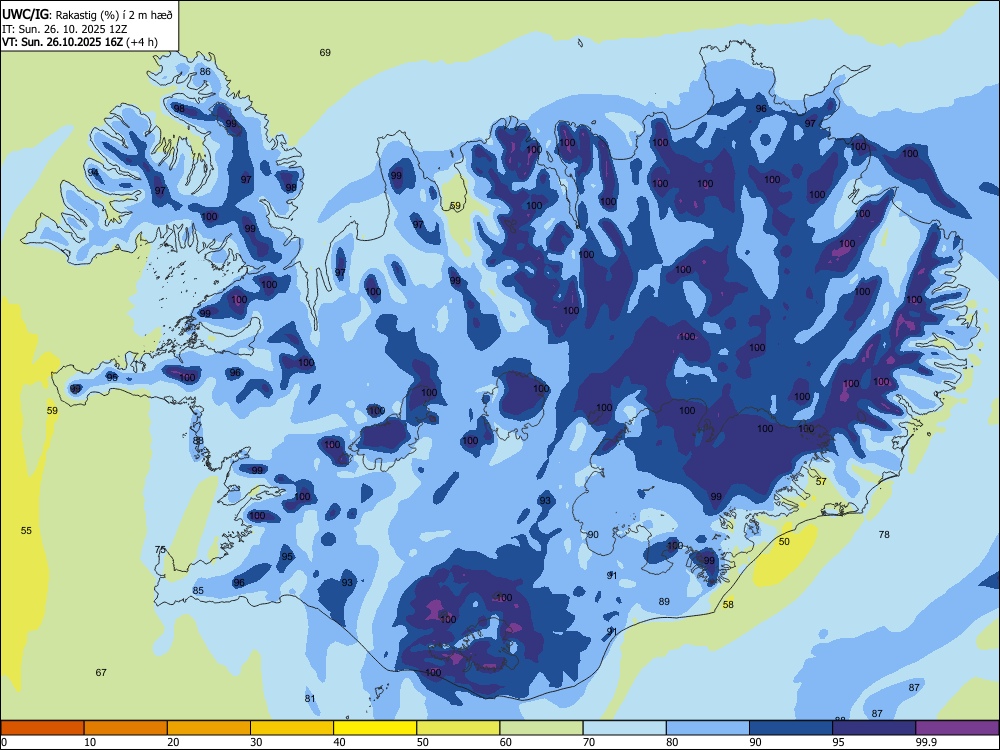This screenshot has width=1000, height=750.
Task: Click the '81' value off the south coast
Action: click(310, 698)
